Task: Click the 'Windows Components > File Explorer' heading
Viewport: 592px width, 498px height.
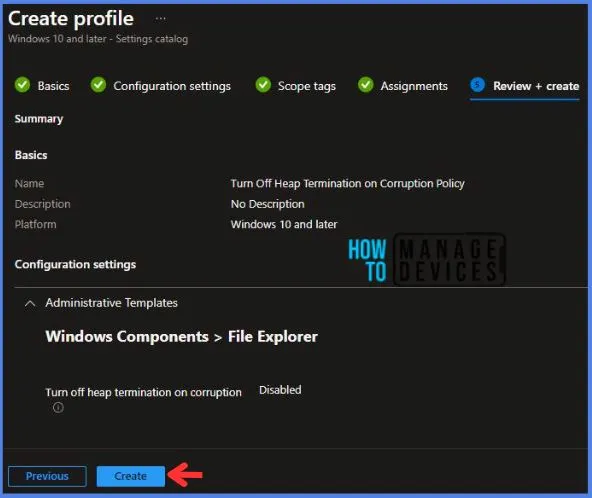Action: pos(182,336)
